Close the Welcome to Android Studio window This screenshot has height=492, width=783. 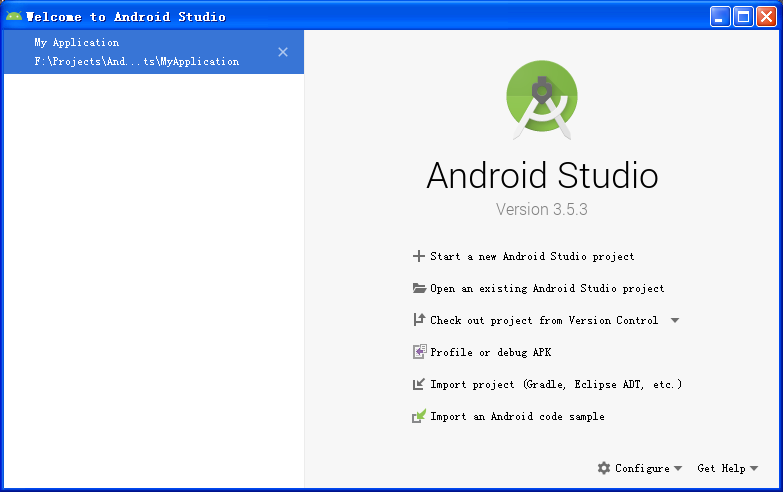(766, 16)
